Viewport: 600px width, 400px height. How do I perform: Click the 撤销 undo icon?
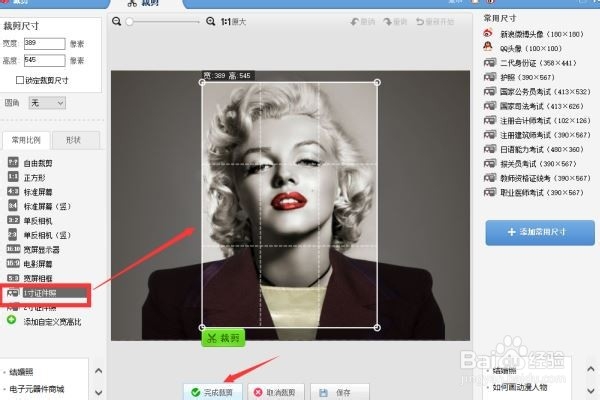coord(354,22)
